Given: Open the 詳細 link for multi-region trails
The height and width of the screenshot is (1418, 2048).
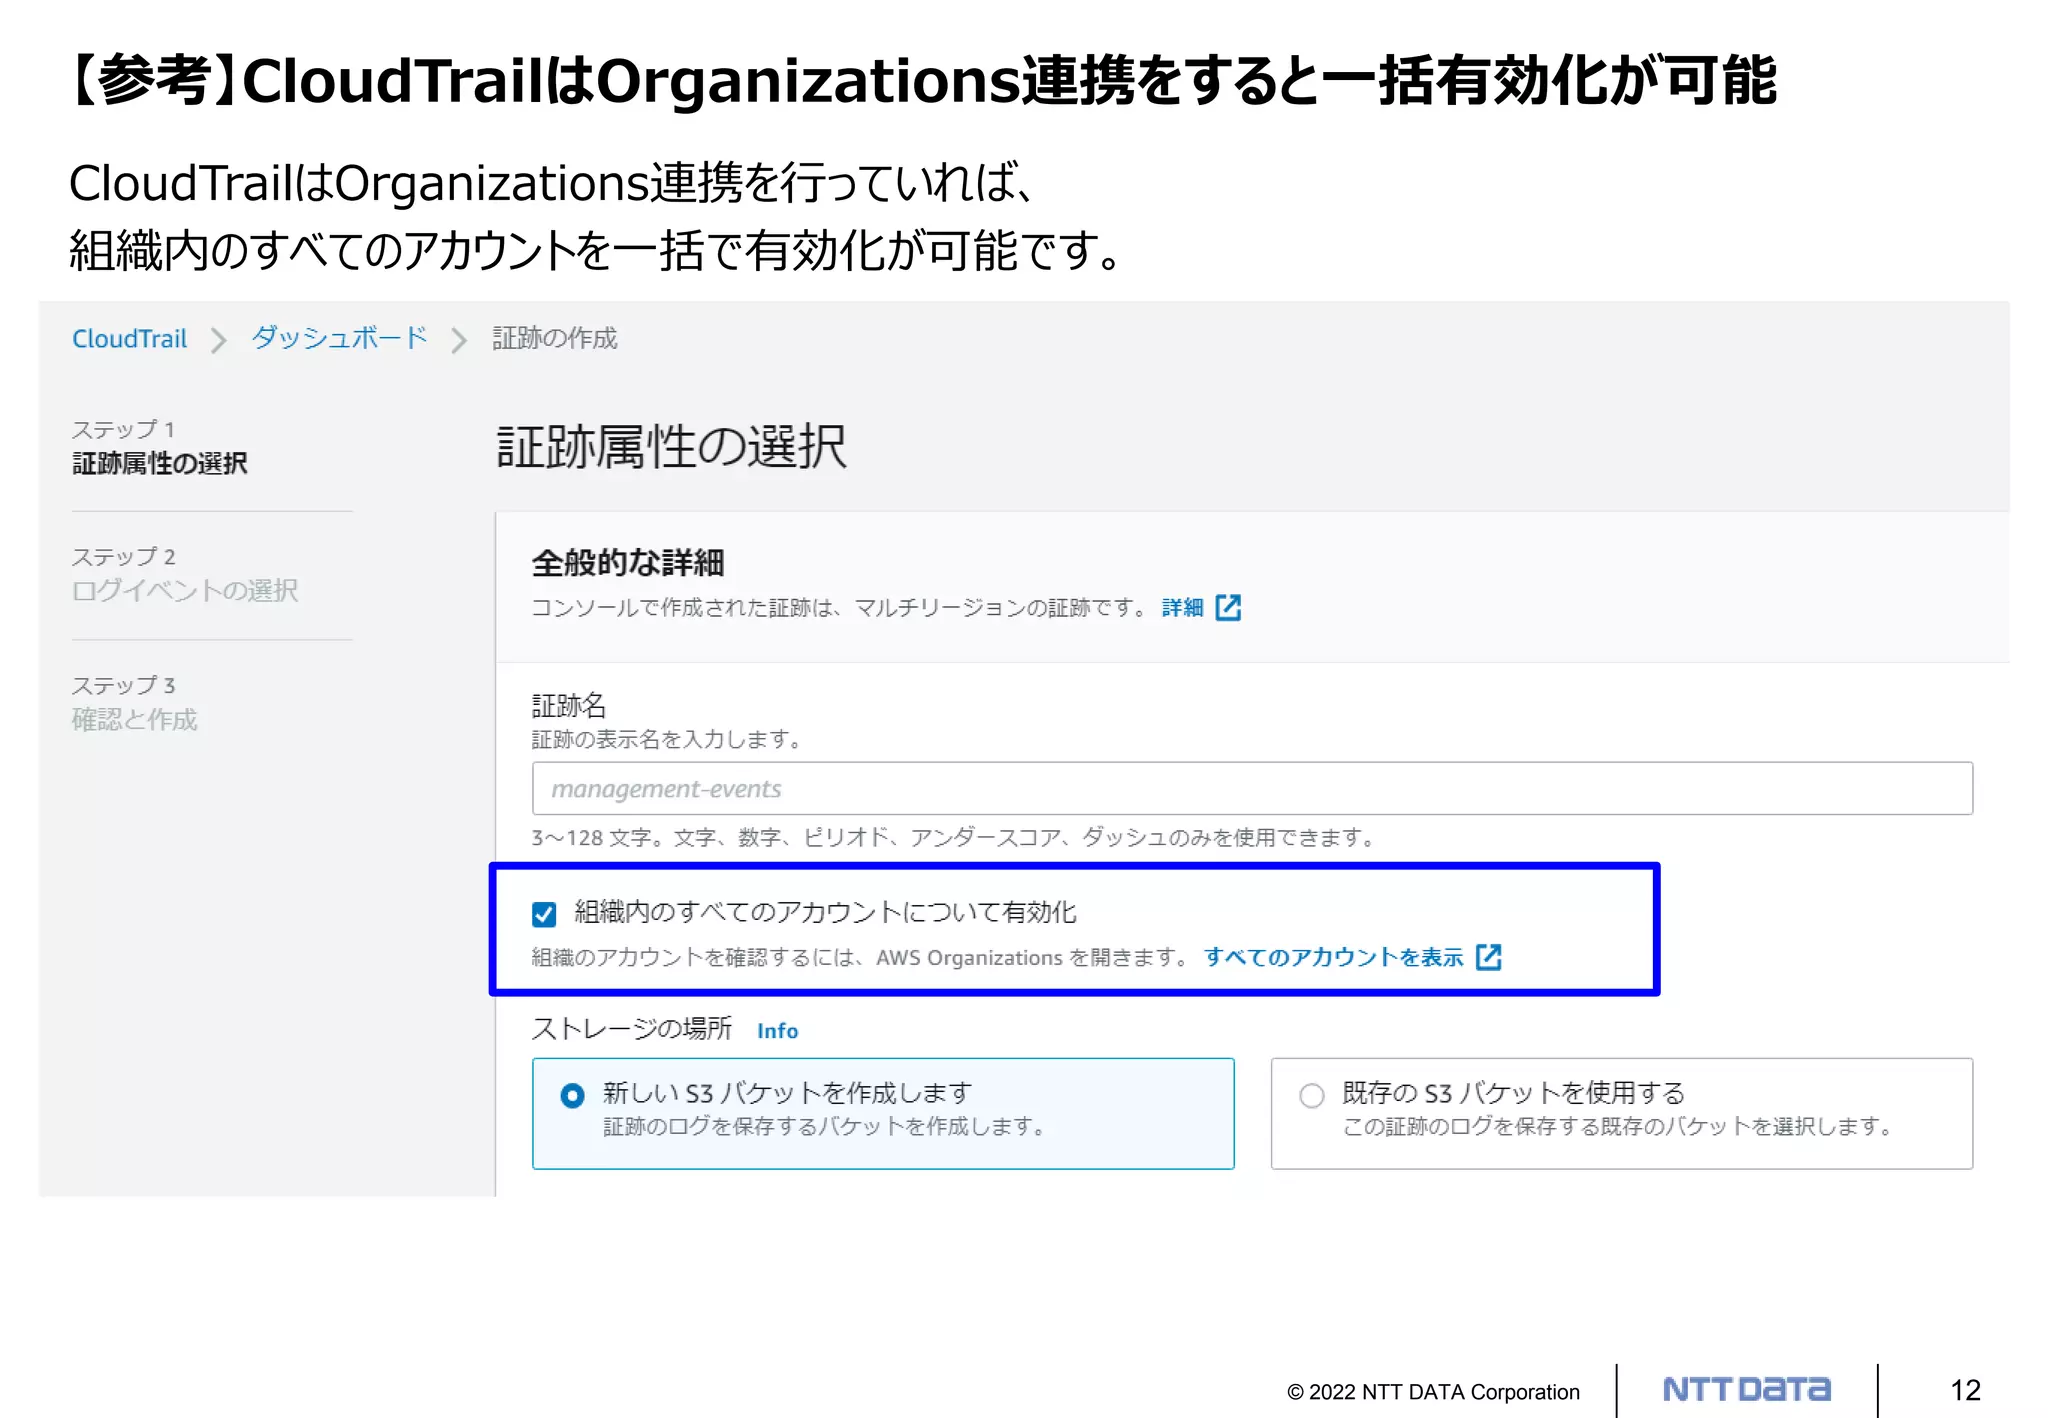Looking at the screenshot, I should tap(1182, 608).
